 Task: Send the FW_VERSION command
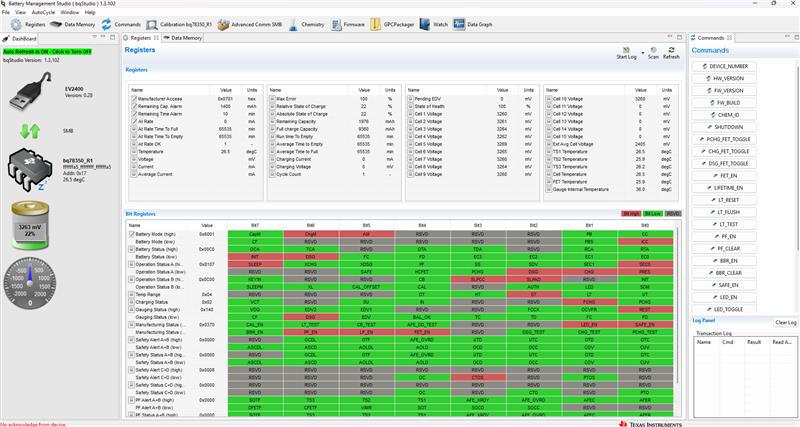pos(724,91)
